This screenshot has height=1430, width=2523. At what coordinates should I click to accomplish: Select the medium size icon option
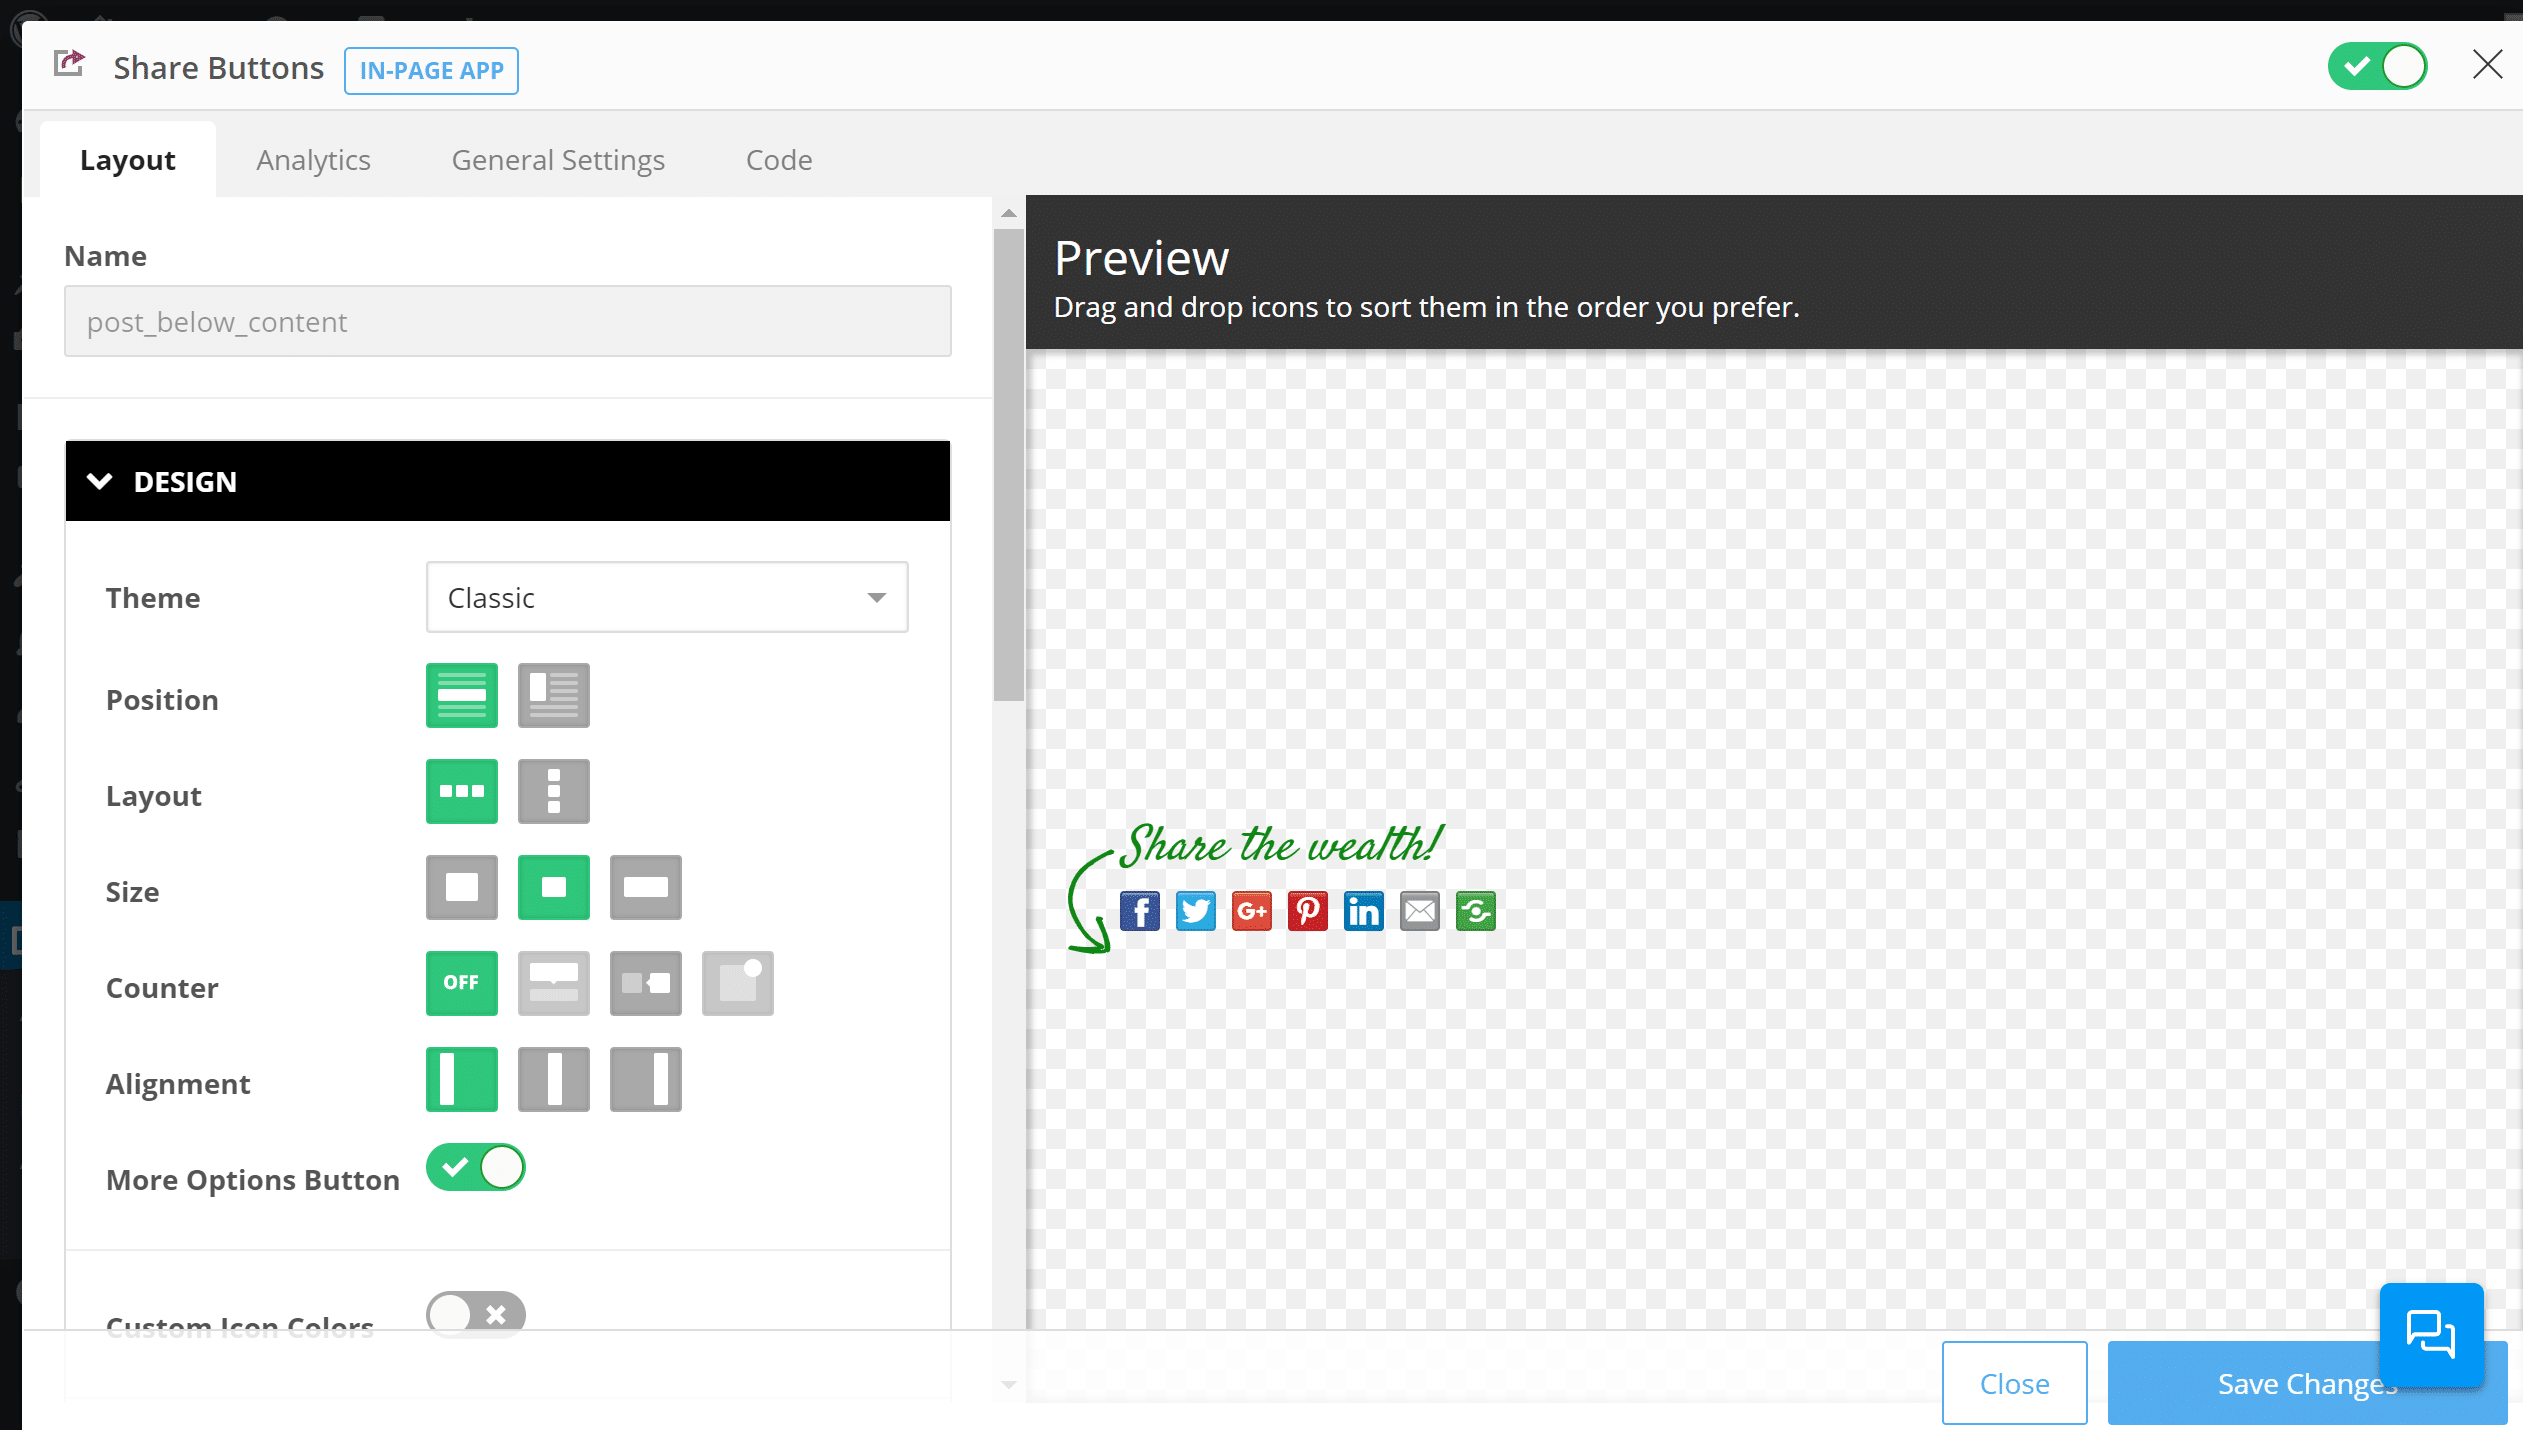point(555,887)
